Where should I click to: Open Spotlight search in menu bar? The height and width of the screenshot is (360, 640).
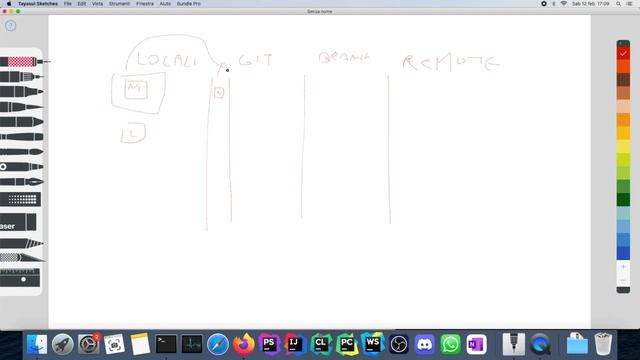pos(618,4)
